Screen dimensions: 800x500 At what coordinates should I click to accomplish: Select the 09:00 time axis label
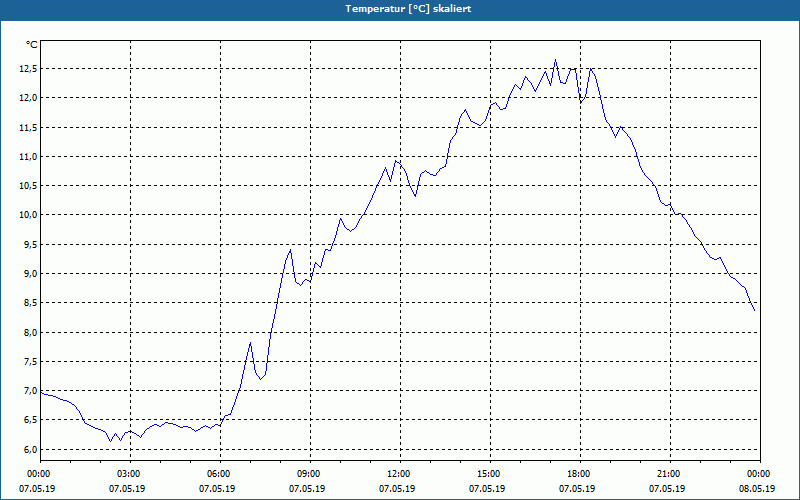[308, 474]
